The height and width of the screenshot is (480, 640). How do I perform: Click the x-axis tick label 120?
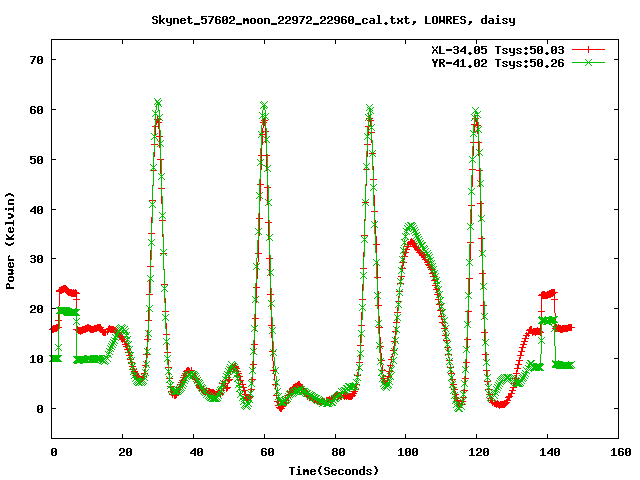pyautogui.click(x=479, y=452)
